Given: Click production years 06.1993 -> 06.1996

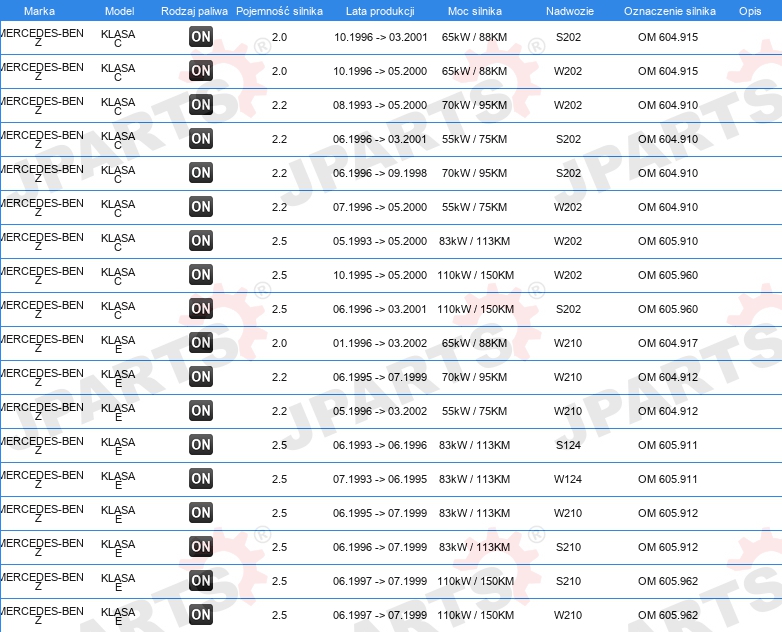Looking at the screenshot, I should coord(380,445).
